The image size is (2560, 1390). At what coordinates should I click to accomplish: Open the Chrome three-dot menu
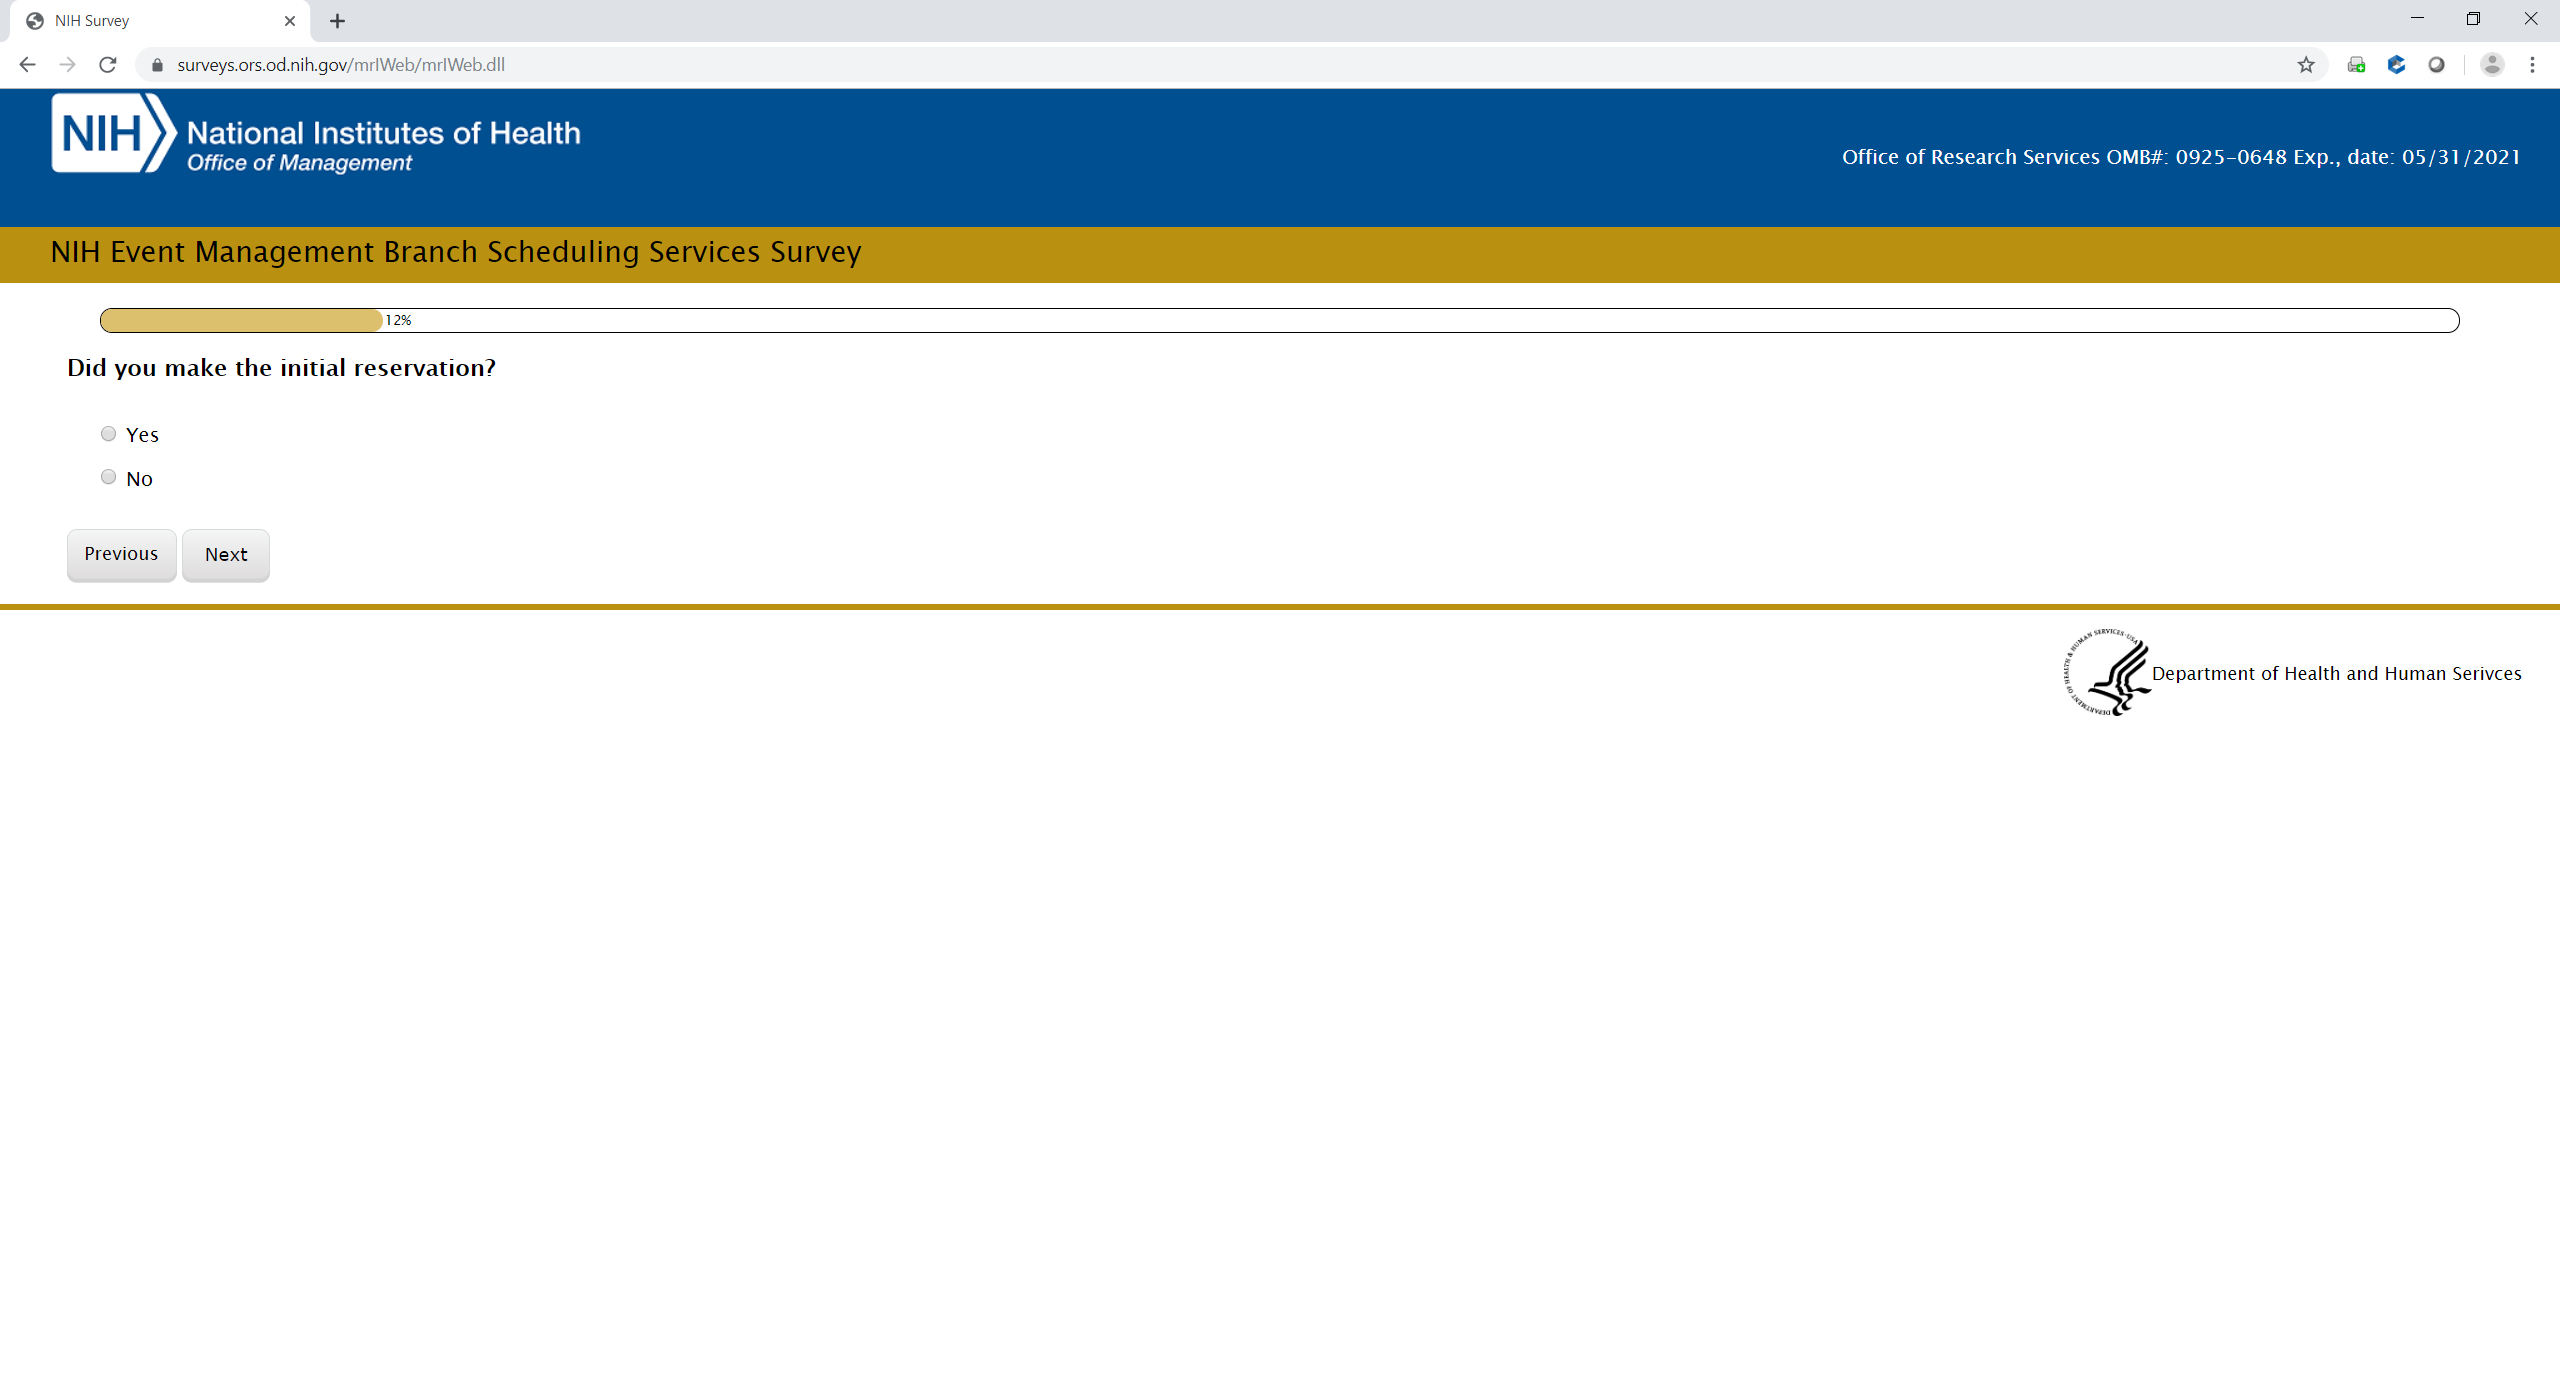coord(2532,65)
